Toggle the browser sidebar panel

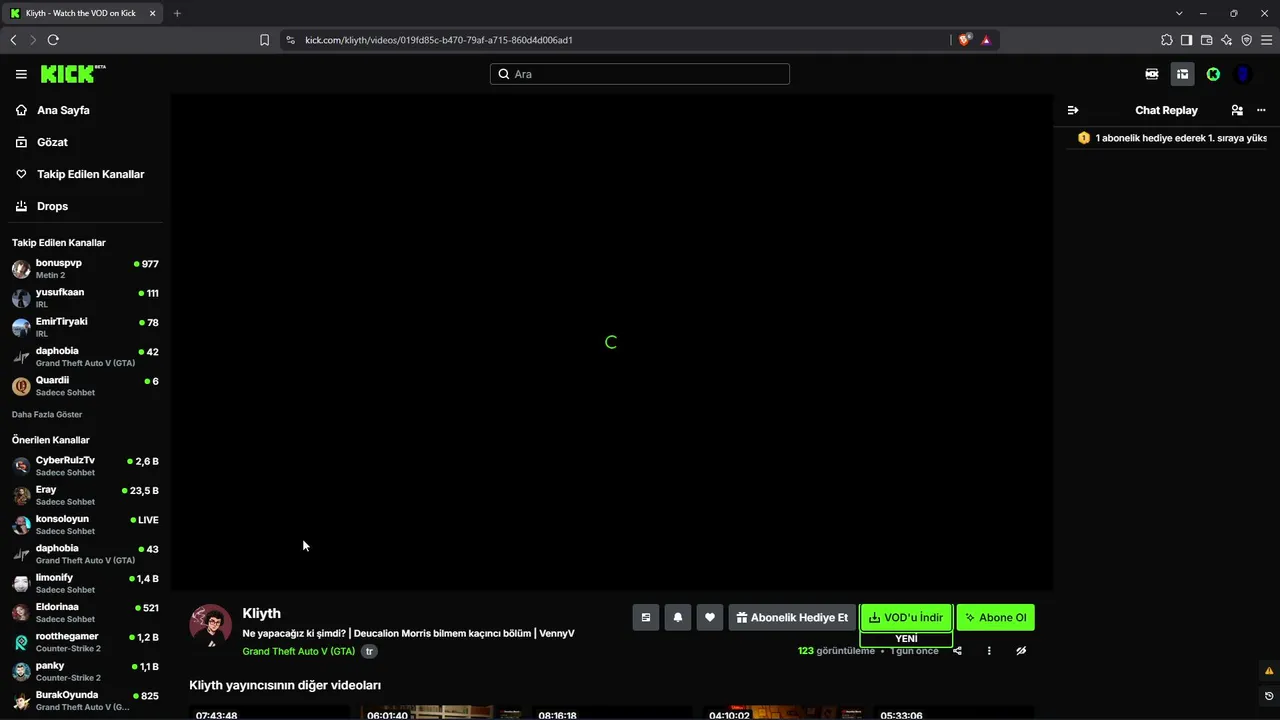(x=1186, y=40)
